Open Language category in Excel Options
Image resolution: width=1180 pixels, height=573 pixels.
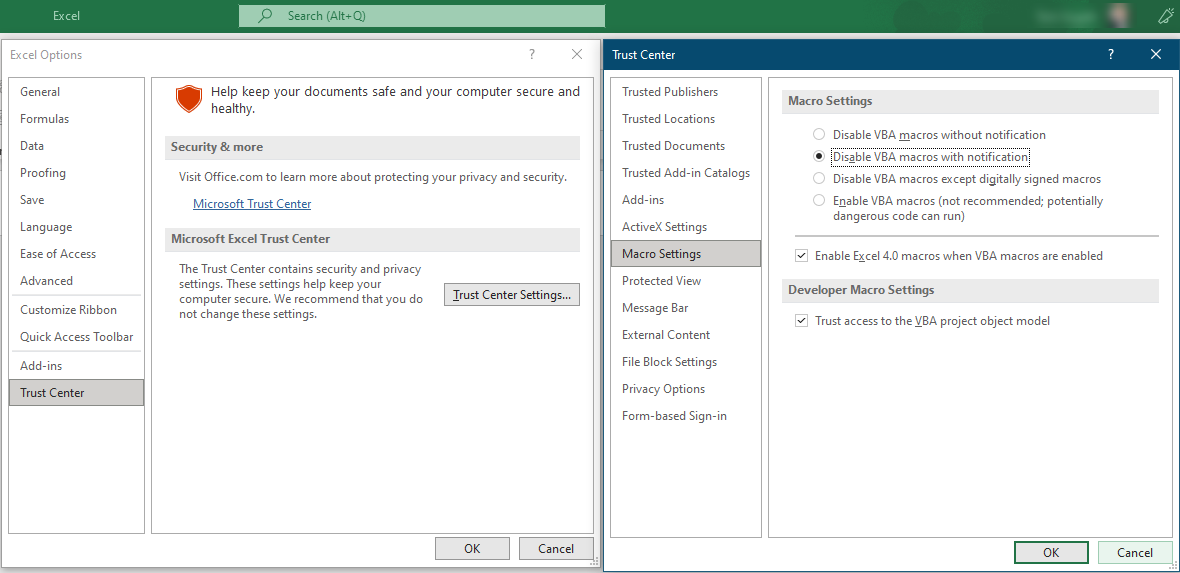[76, 227]
